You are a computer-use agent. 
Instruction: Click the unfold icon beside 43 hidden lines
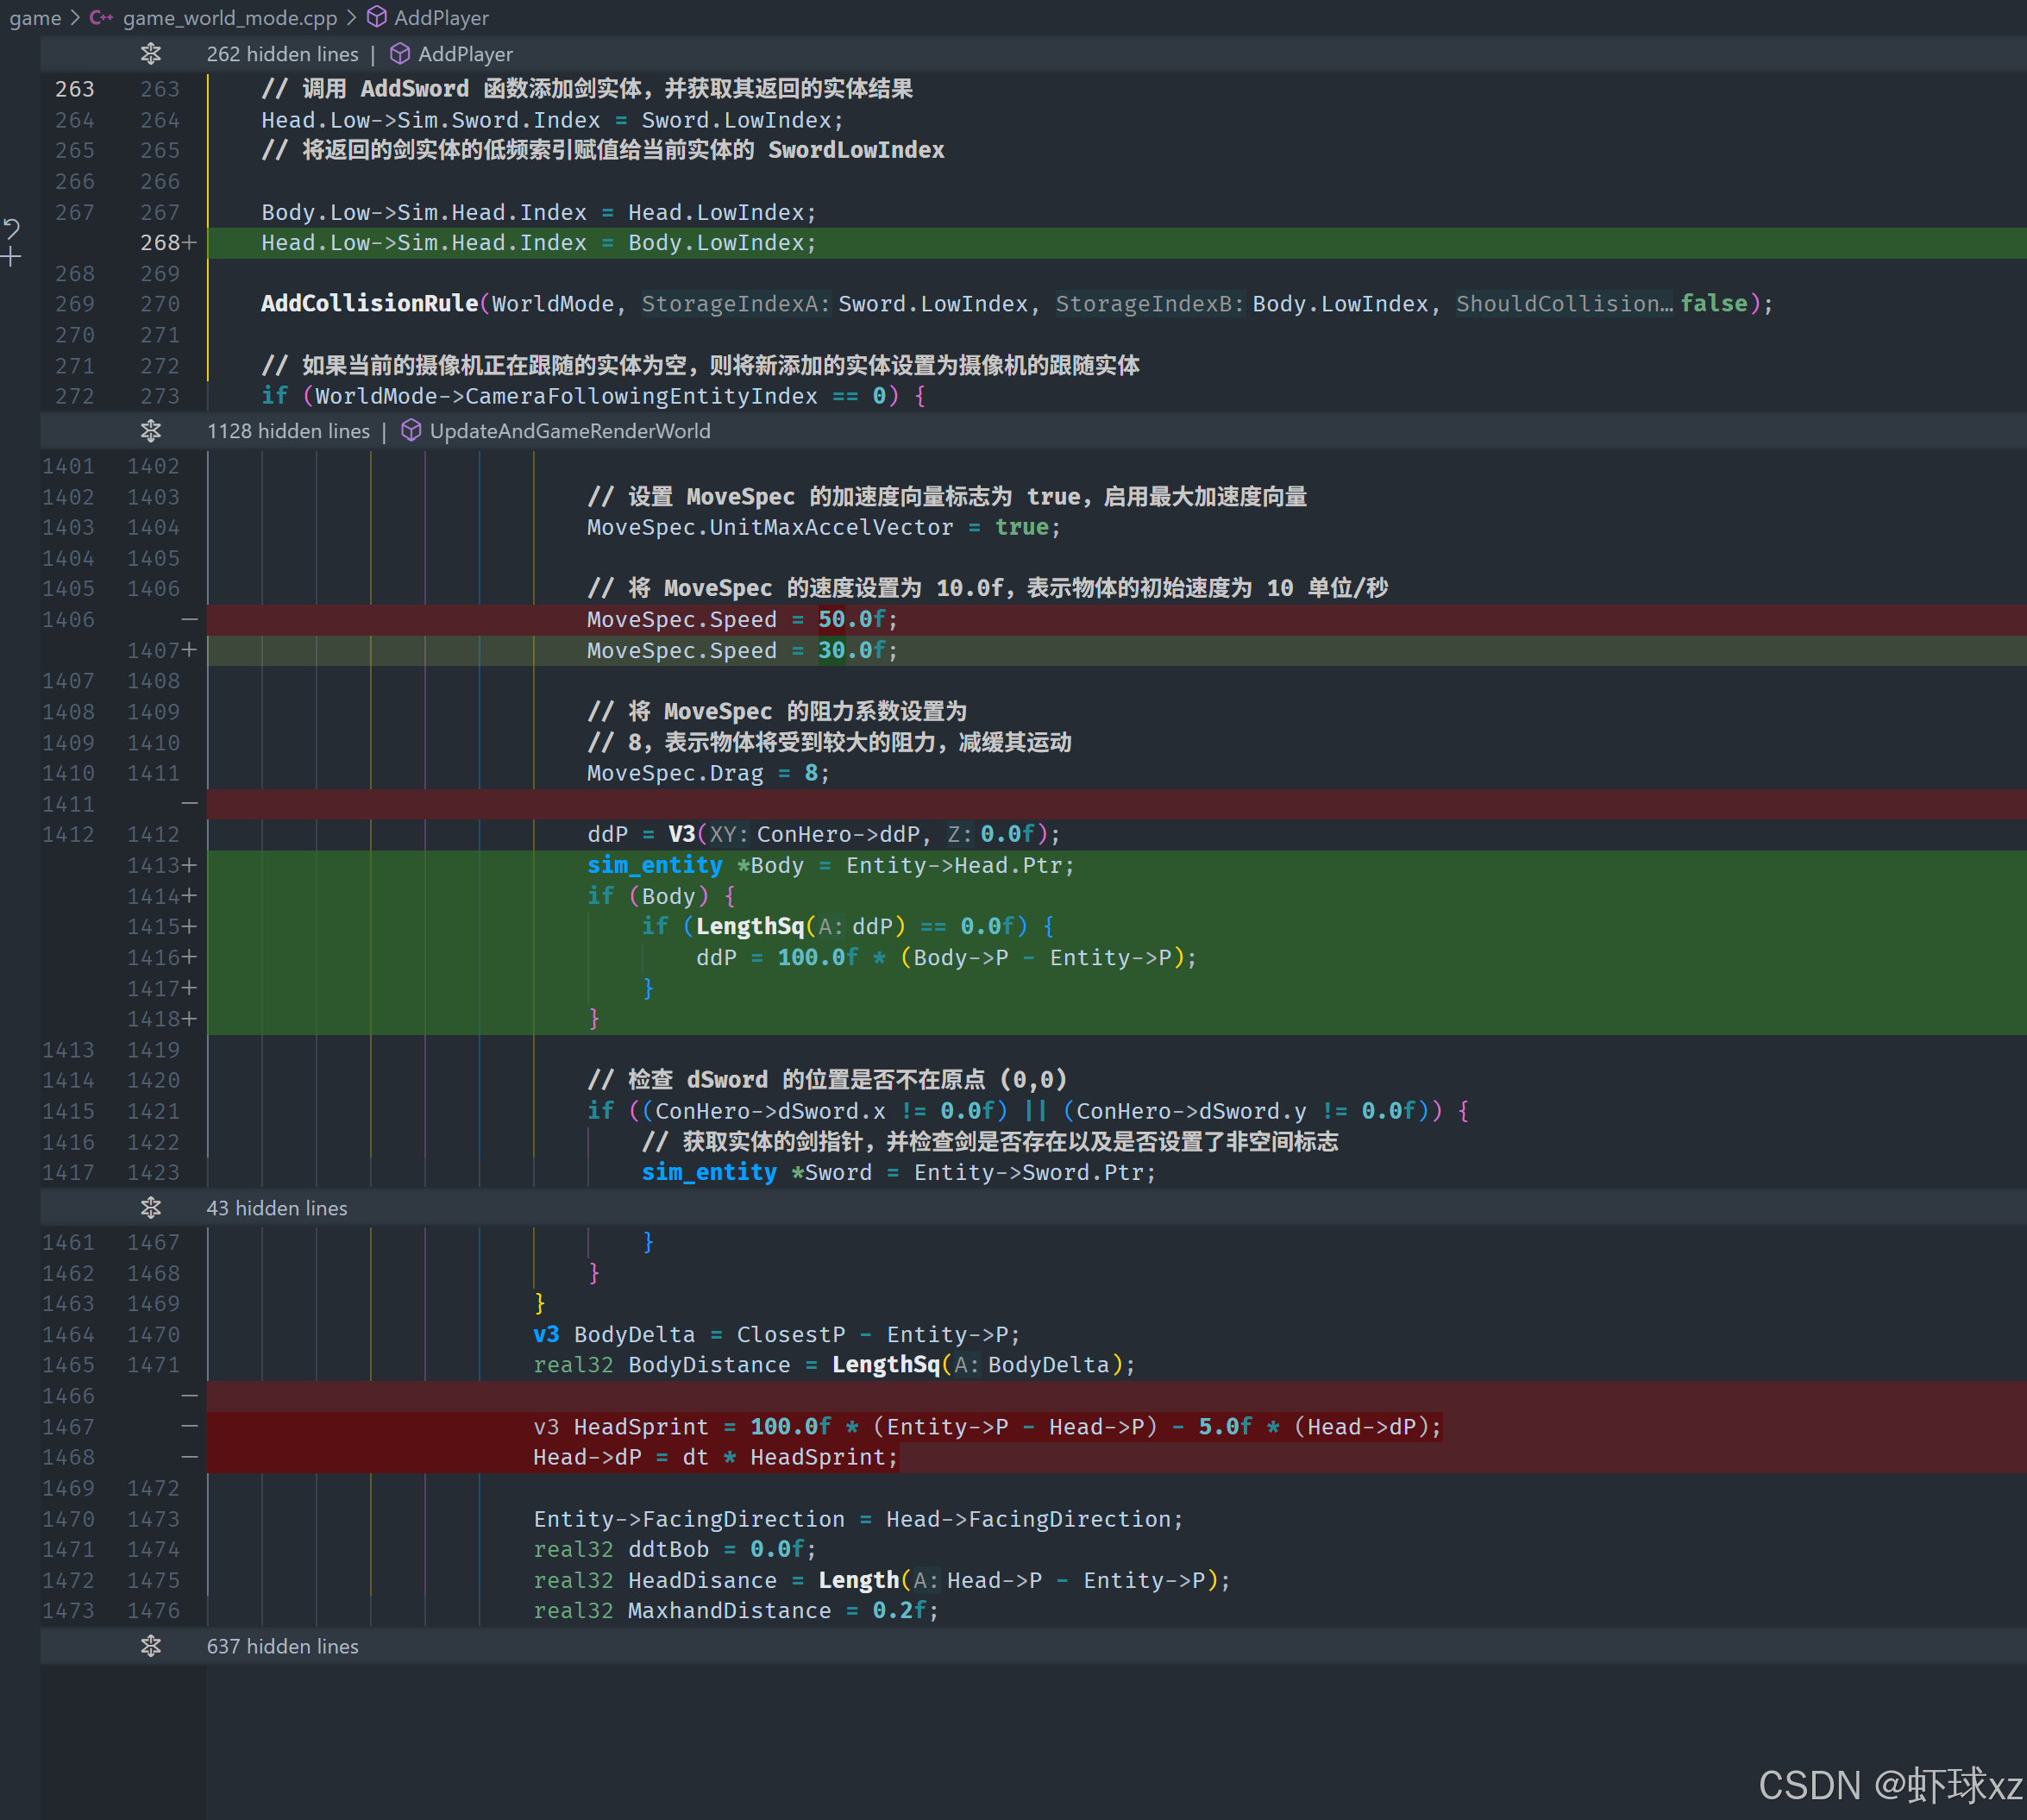coord(151,1208)
